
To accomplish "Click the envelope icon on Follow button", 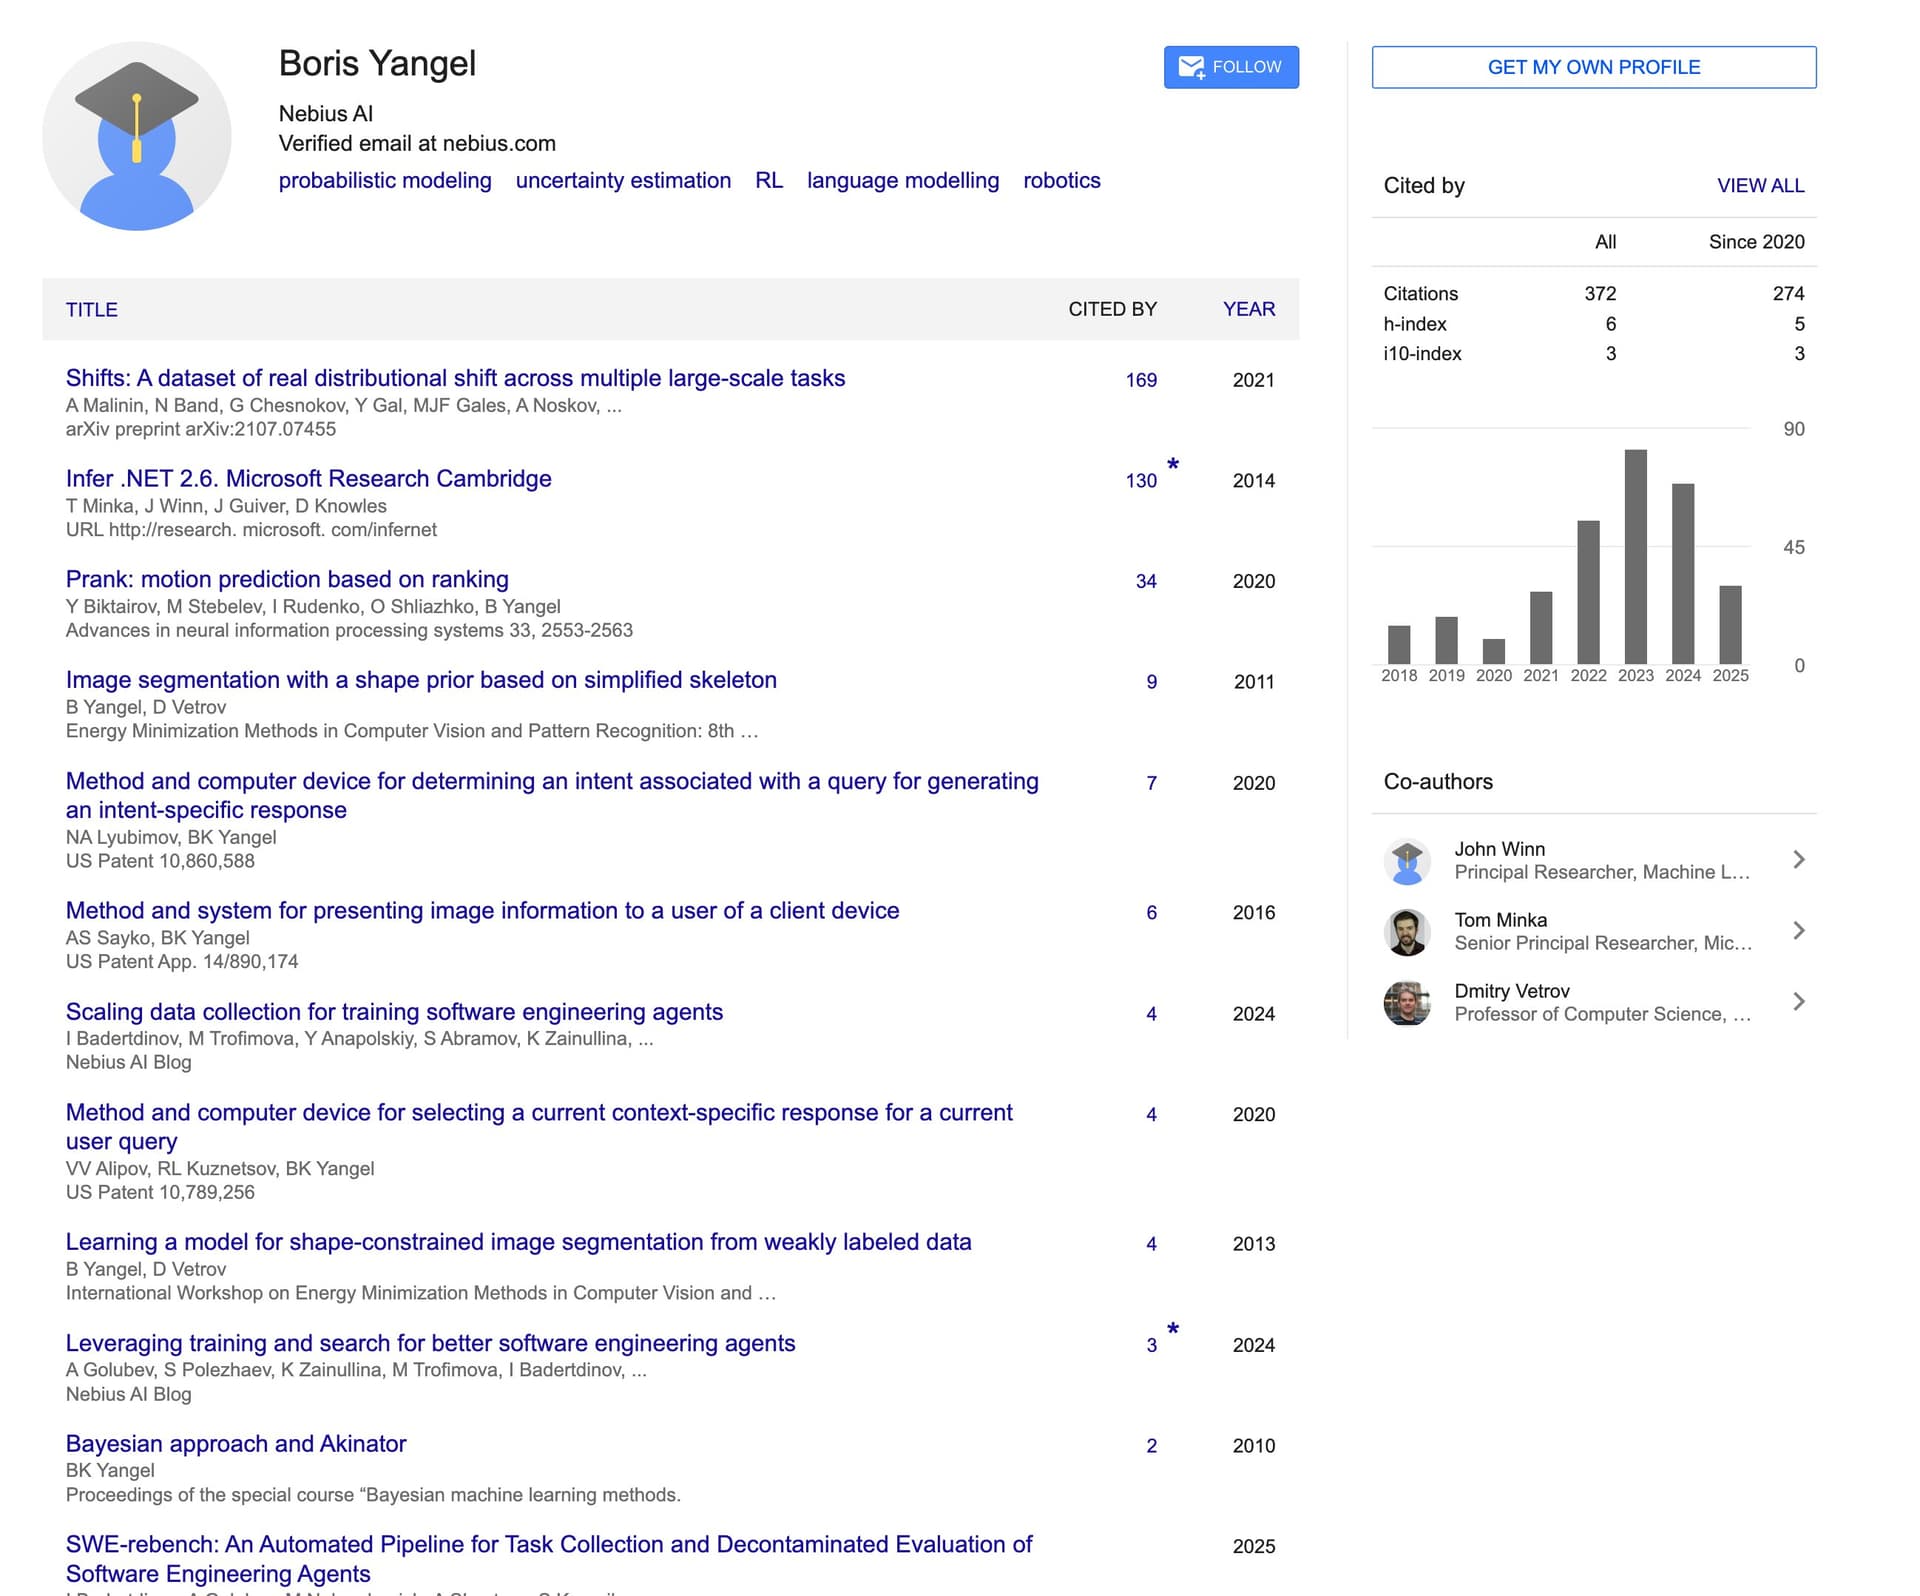I will (x=1191, y=67).
